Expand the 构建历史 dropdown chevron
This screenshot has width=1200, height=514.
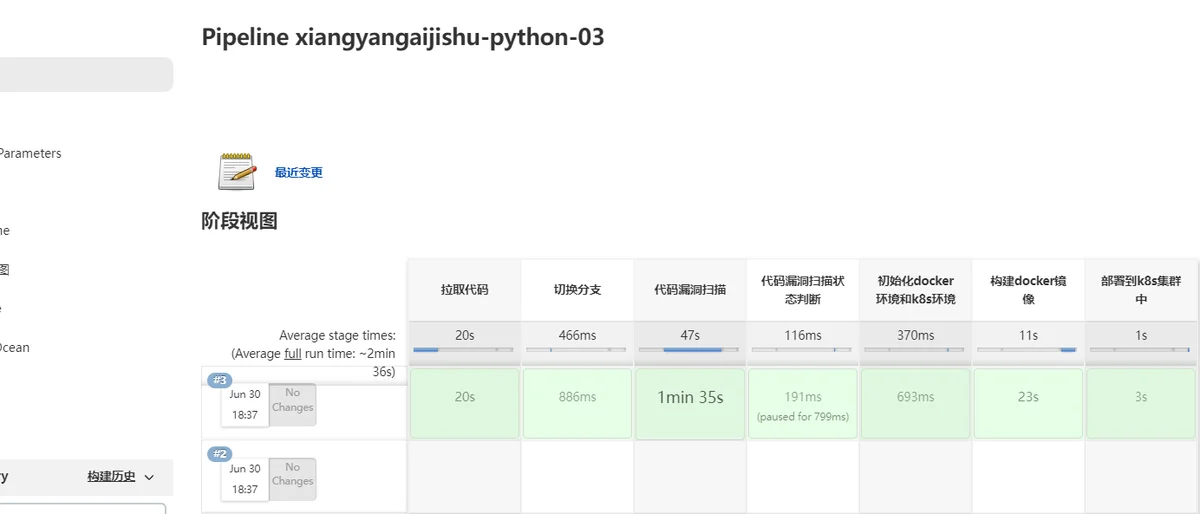(150, 477)
